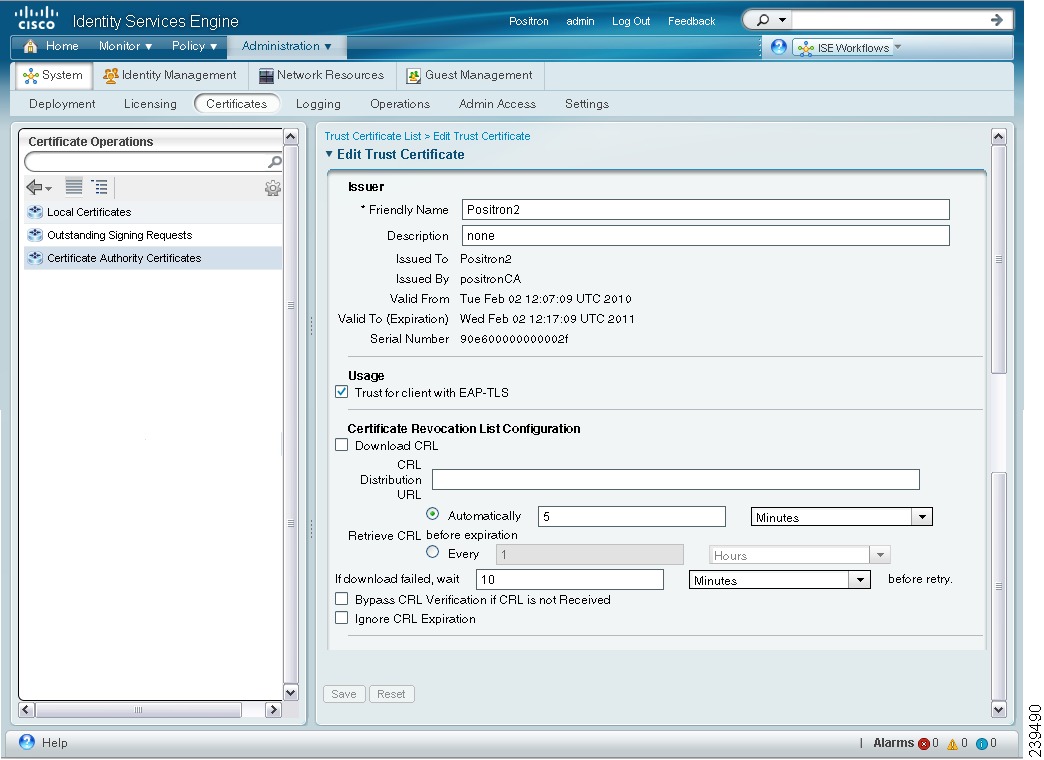The height and width of the screenshot is (760, 1044).
Task: Focus the Certificate Operations search box
Action: click(145, 162)
